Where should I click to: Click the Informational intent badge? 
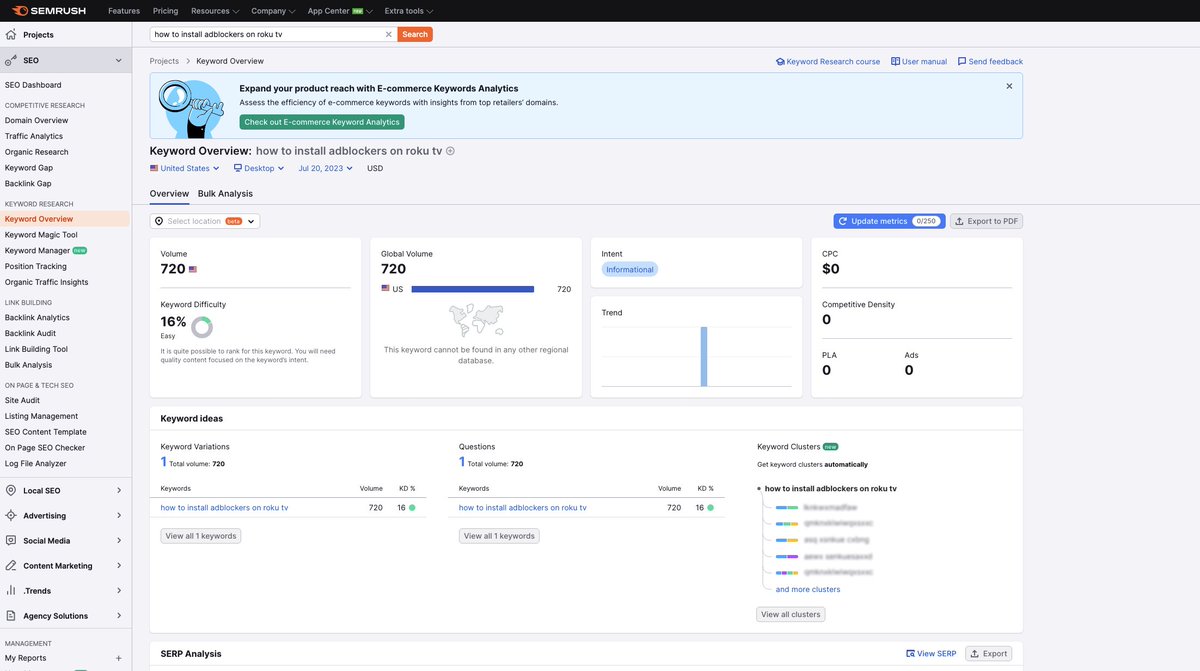(x=630, y=270)
